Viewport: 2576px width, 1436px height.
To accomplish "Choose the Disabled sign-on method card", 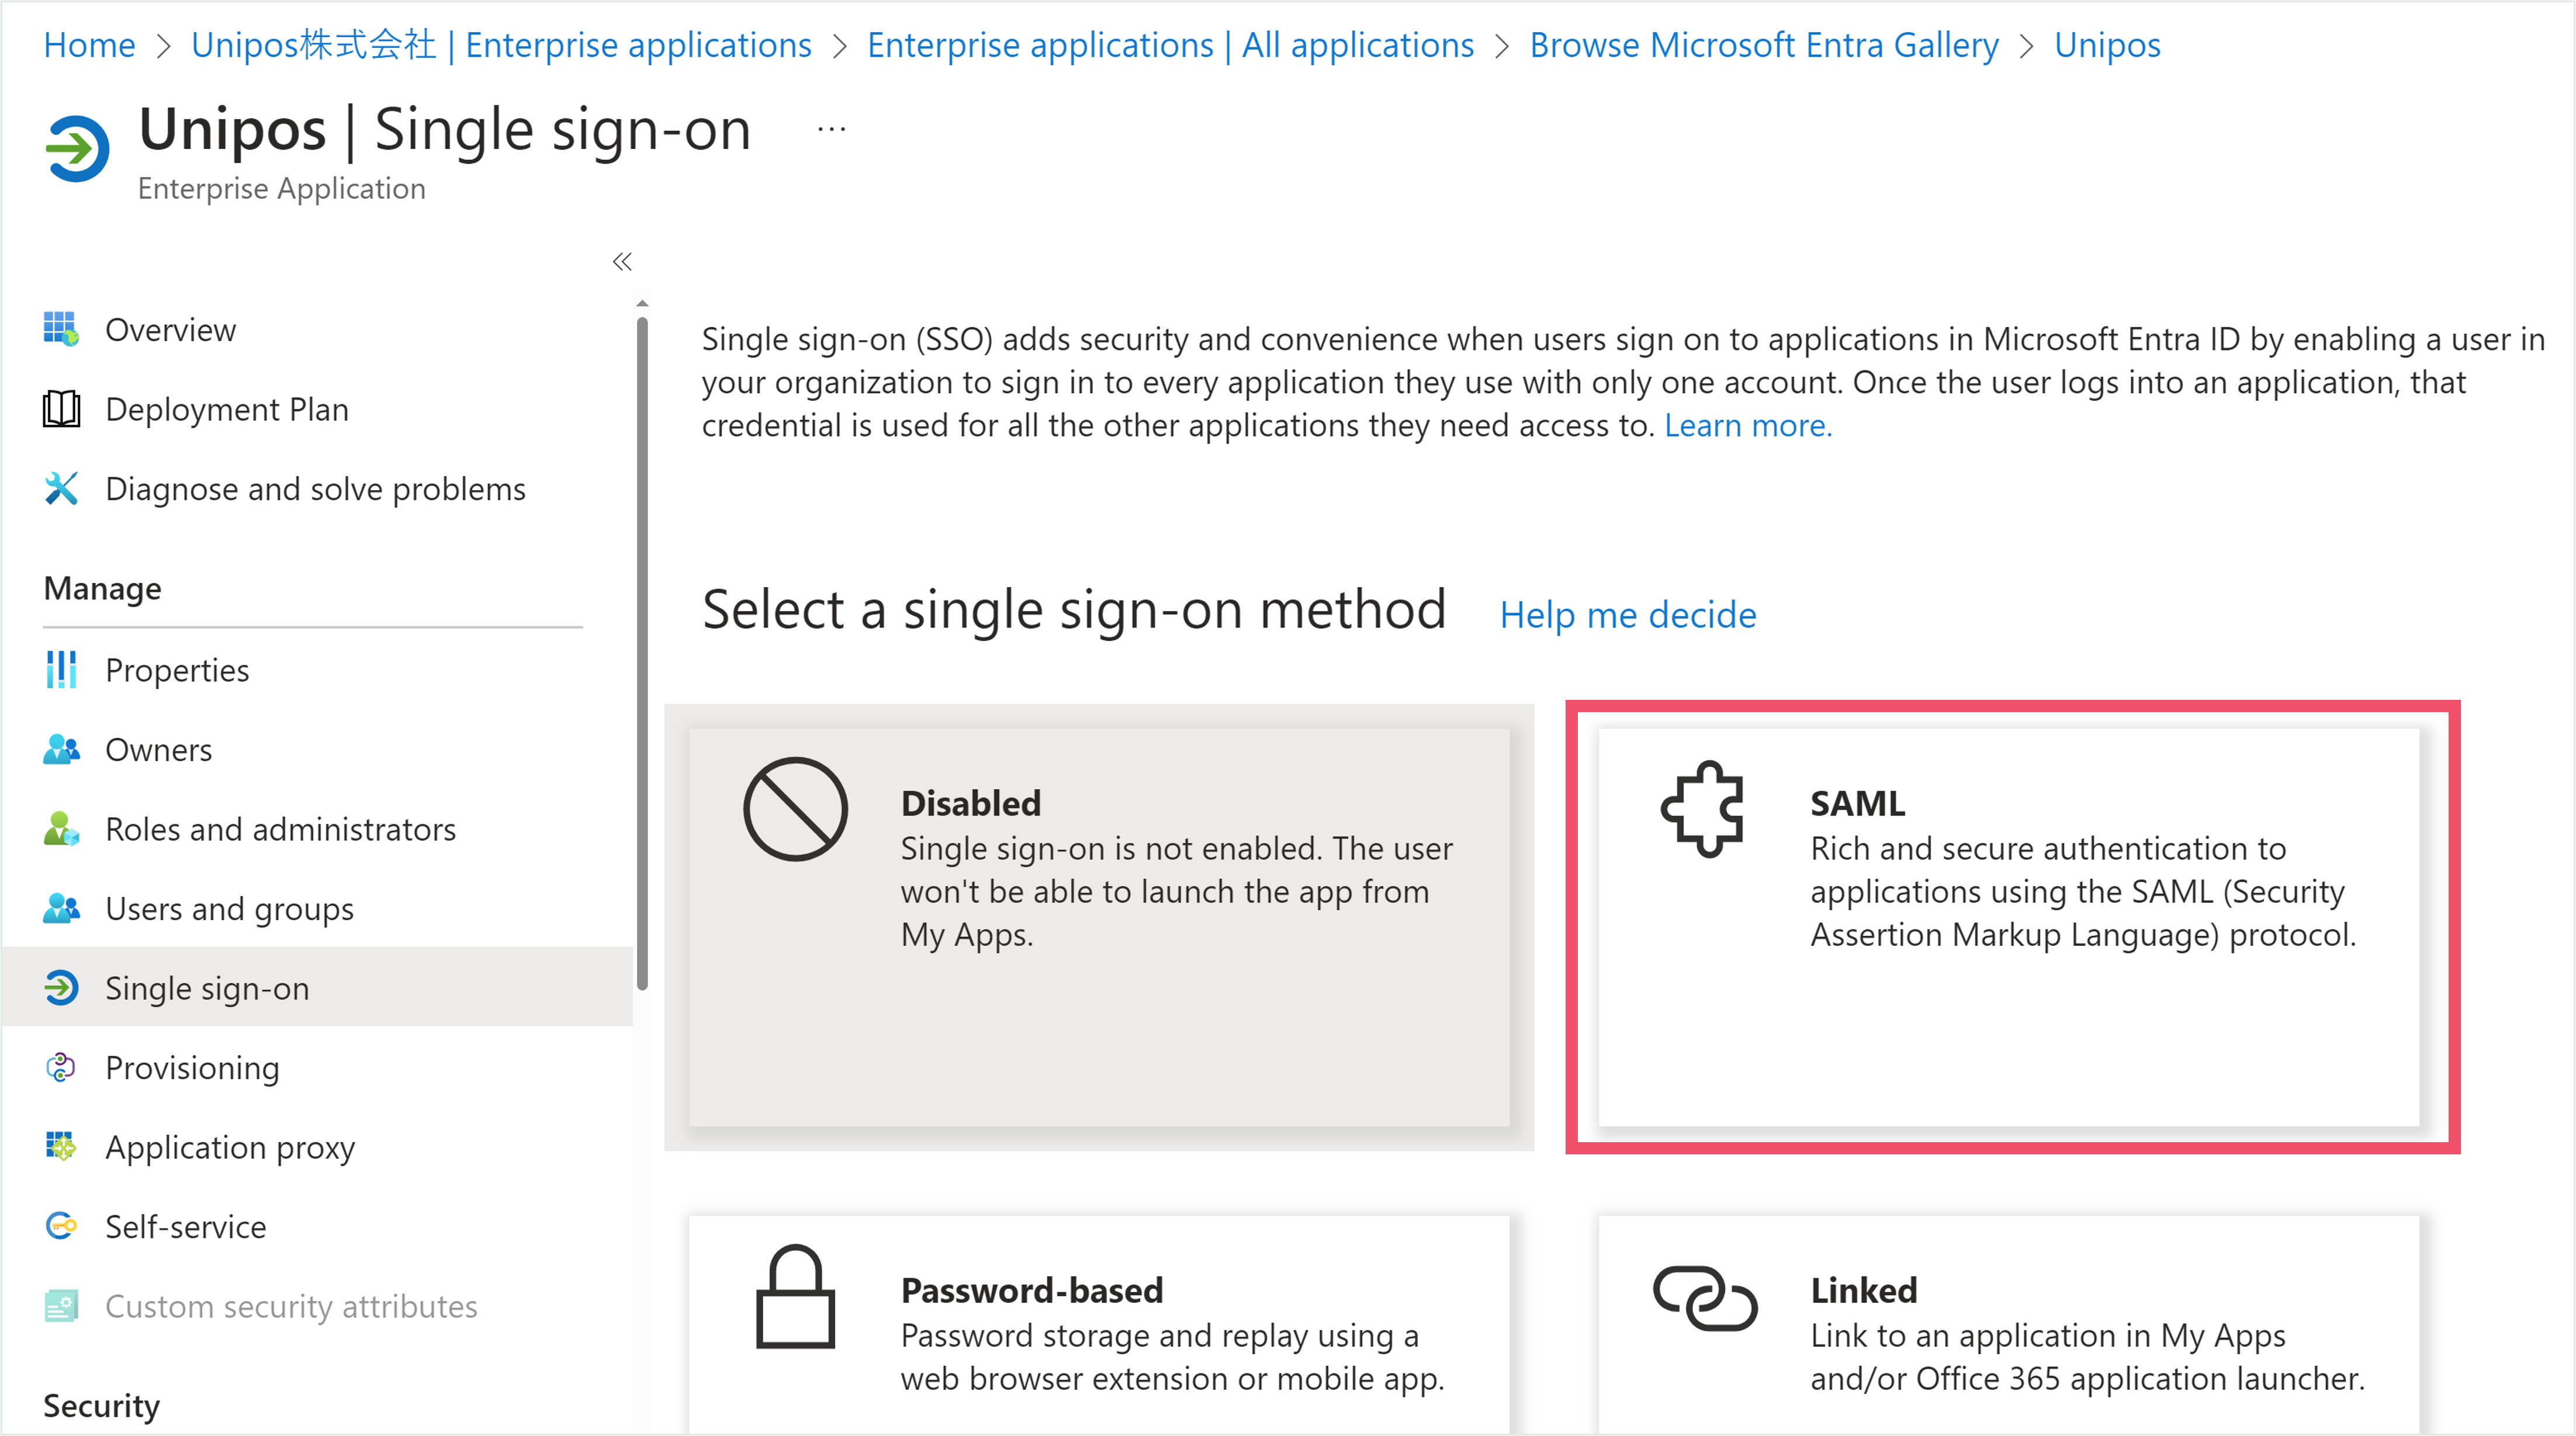I will click(x=1099, y=927).
